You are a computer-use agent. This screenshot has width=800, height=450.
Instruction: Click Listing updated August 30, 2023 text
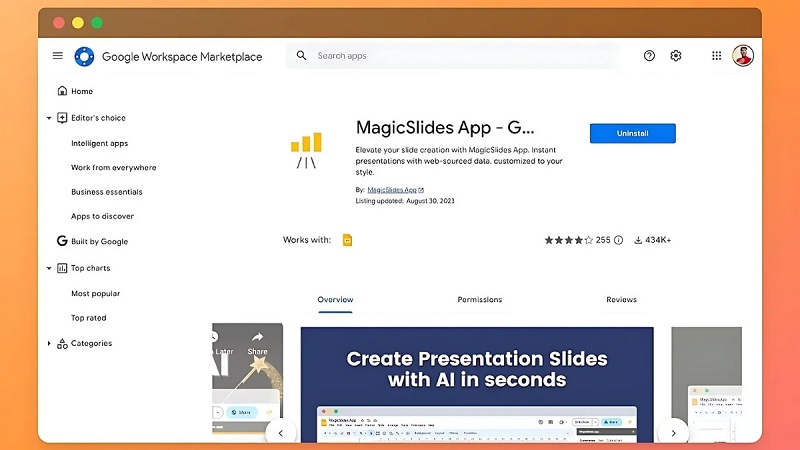[x=405, y=201]
